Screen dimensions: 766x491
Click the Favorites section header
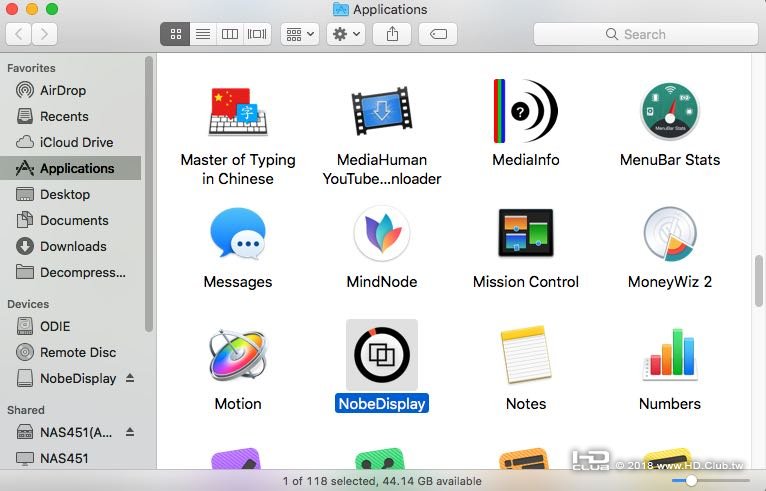click(x=31, y=68)
